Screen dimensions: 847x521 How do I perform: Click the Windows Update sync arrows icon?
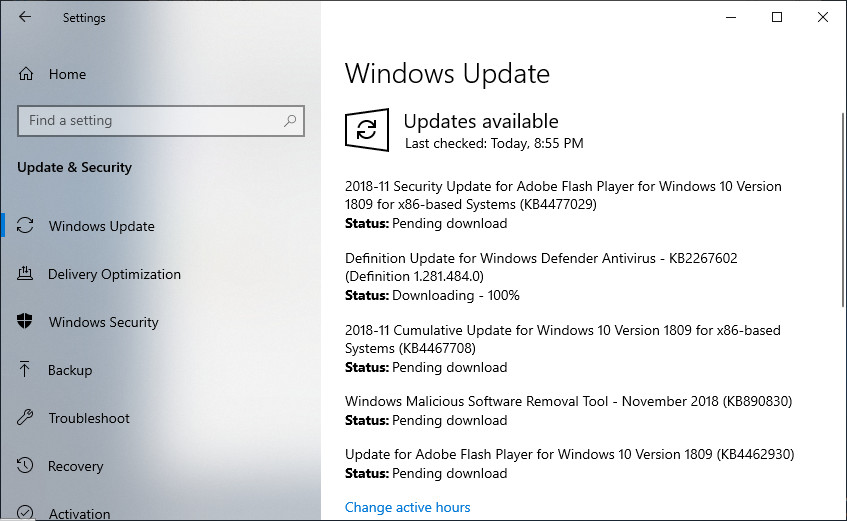[26, 226]
